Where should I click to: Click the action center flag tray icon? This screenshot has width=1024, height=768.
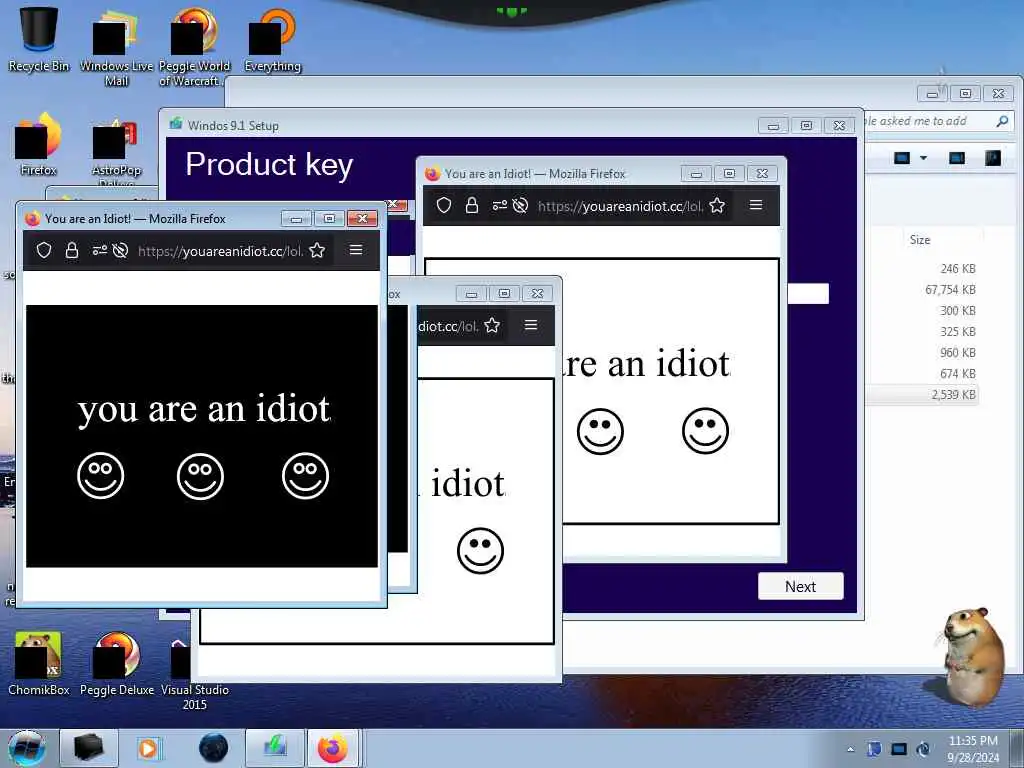click(874, 749)
